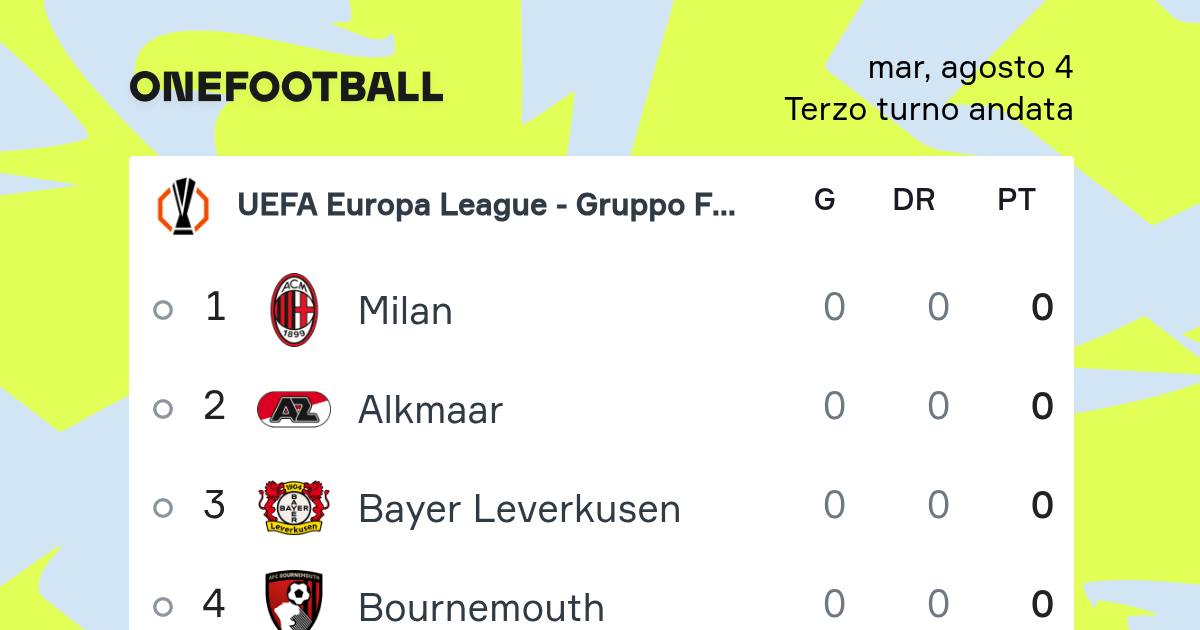Click the status circle beside Bournemouth's rank
1200x630 pixels.
pyautogui.click(x=163, y=606)
